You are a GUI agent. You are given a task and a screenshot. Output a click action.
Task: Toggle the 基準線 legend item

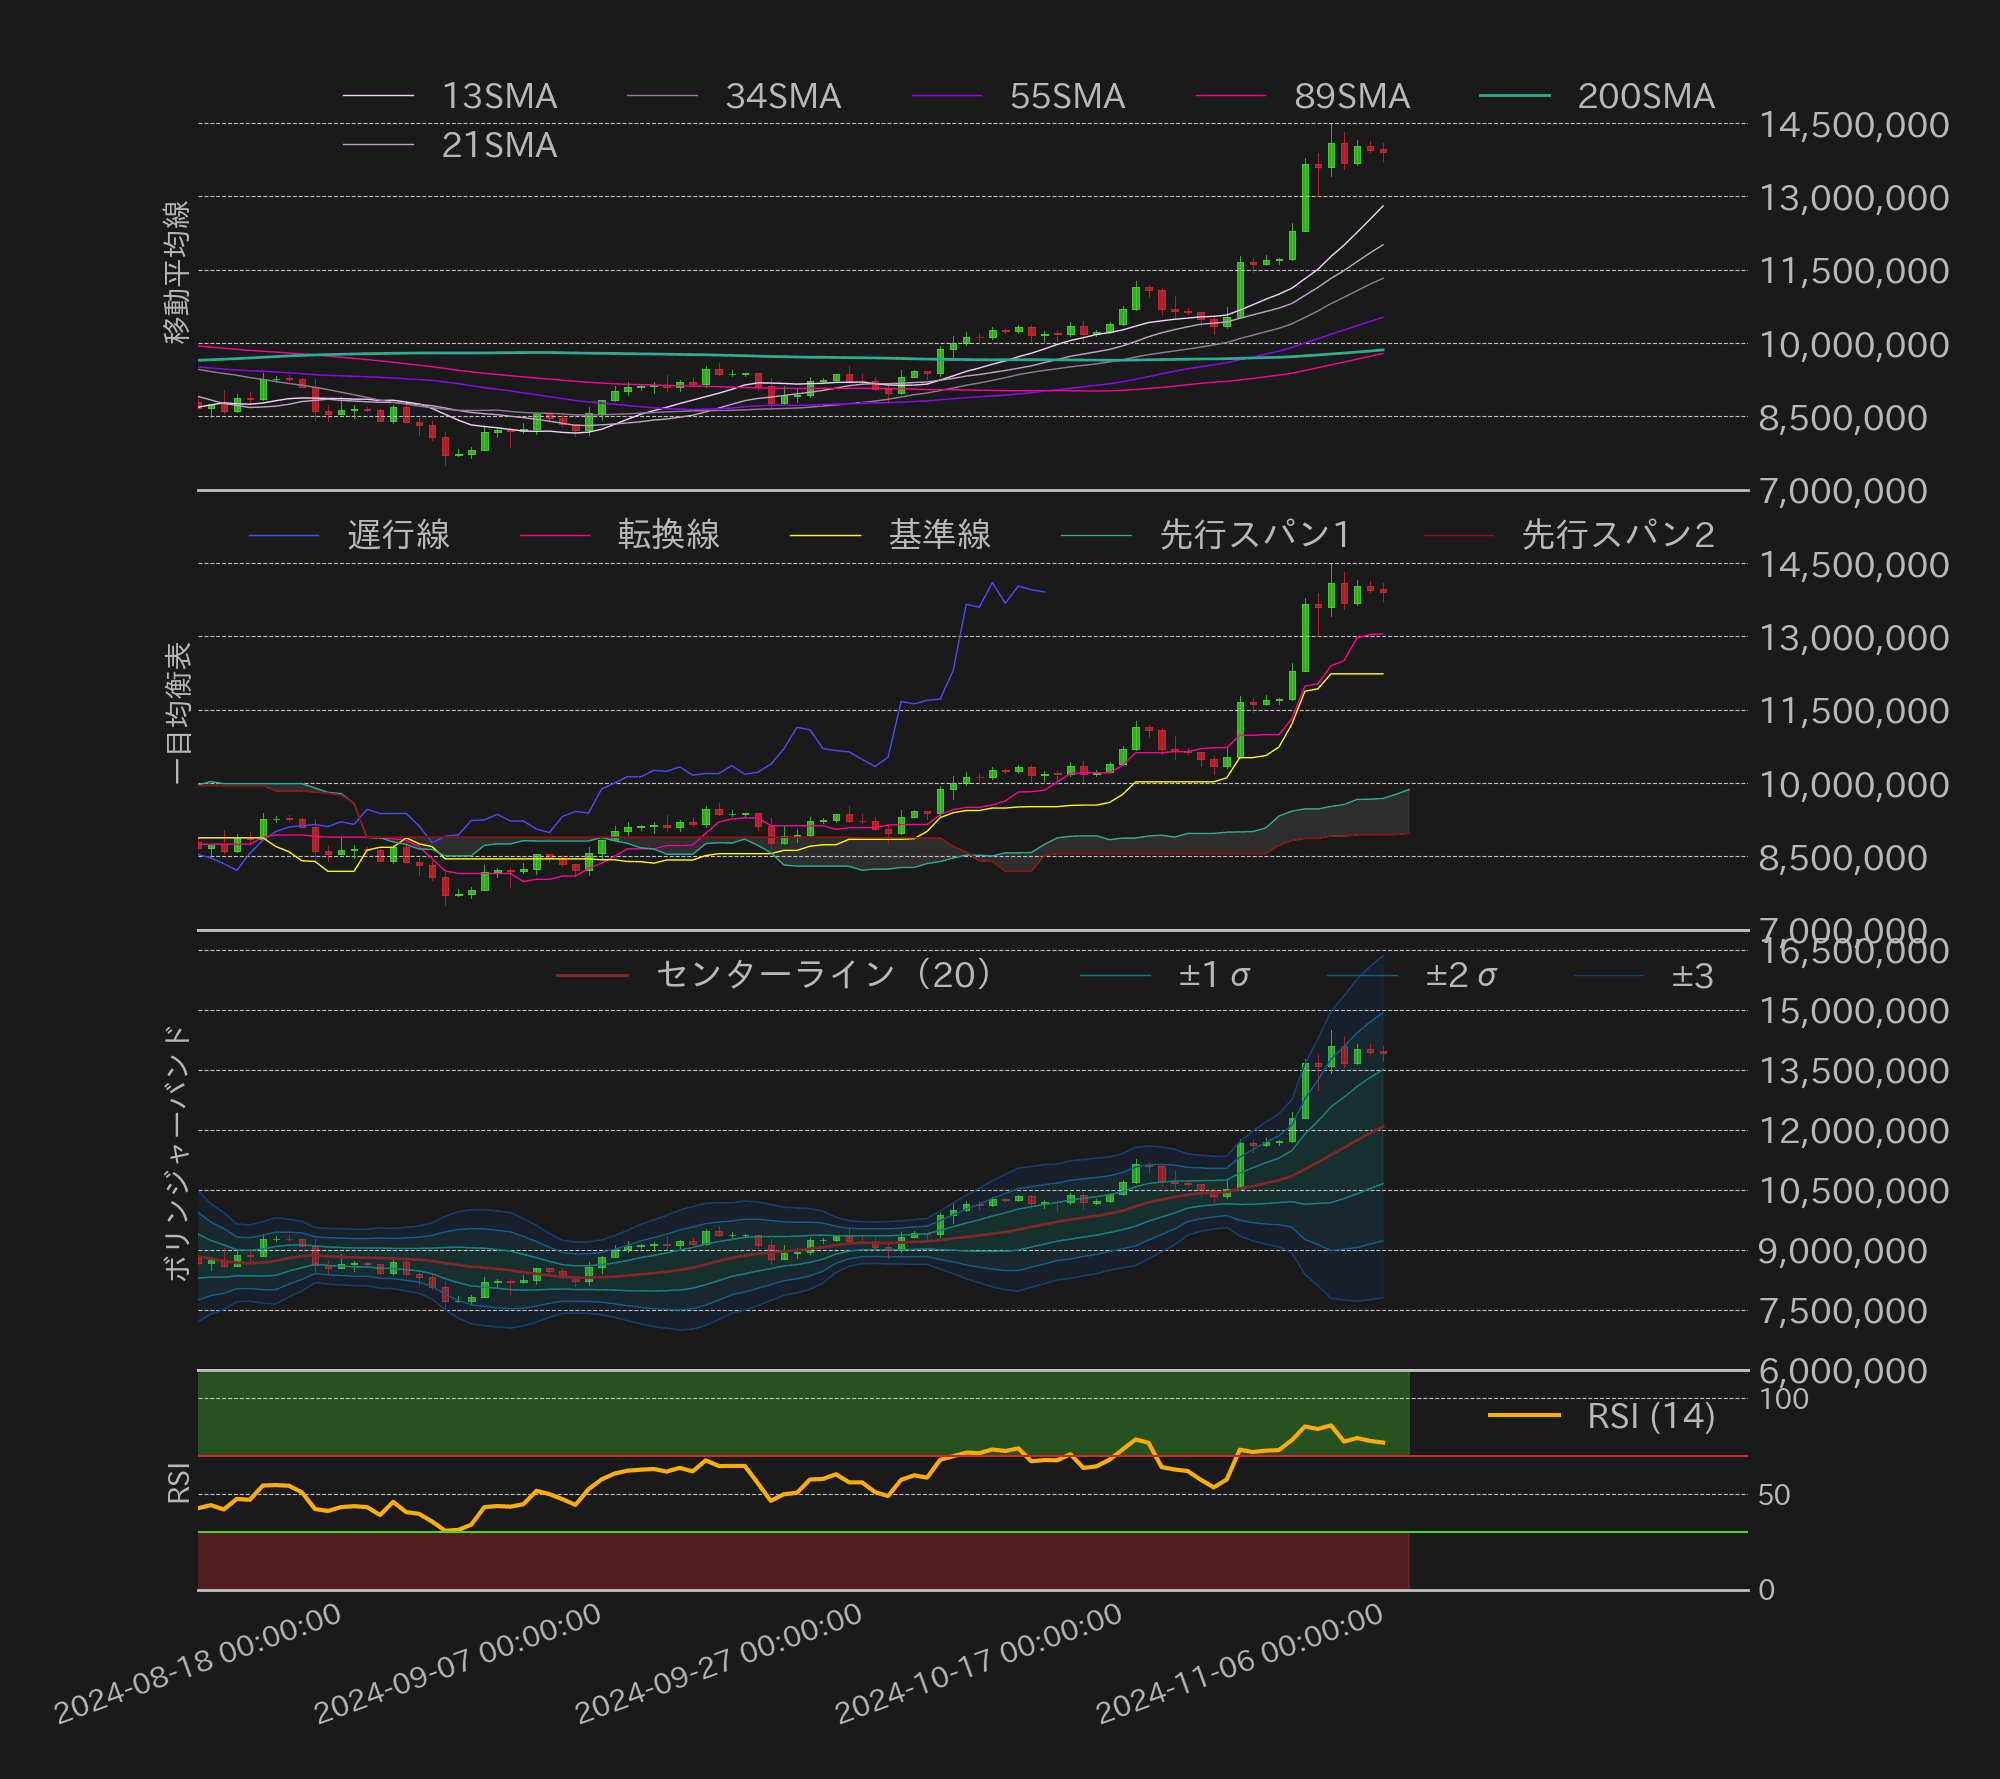point(939,535)
